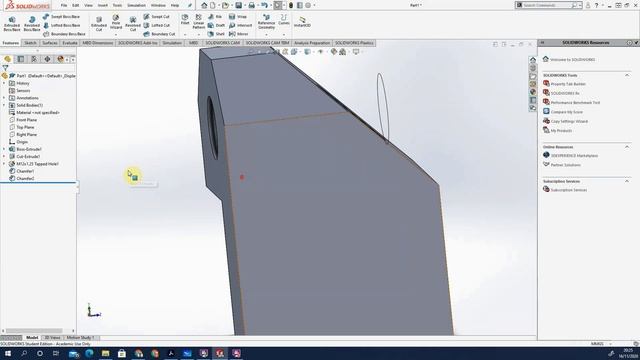Expand the Boss-Extrude1 feature

click(x=4, y=149)
